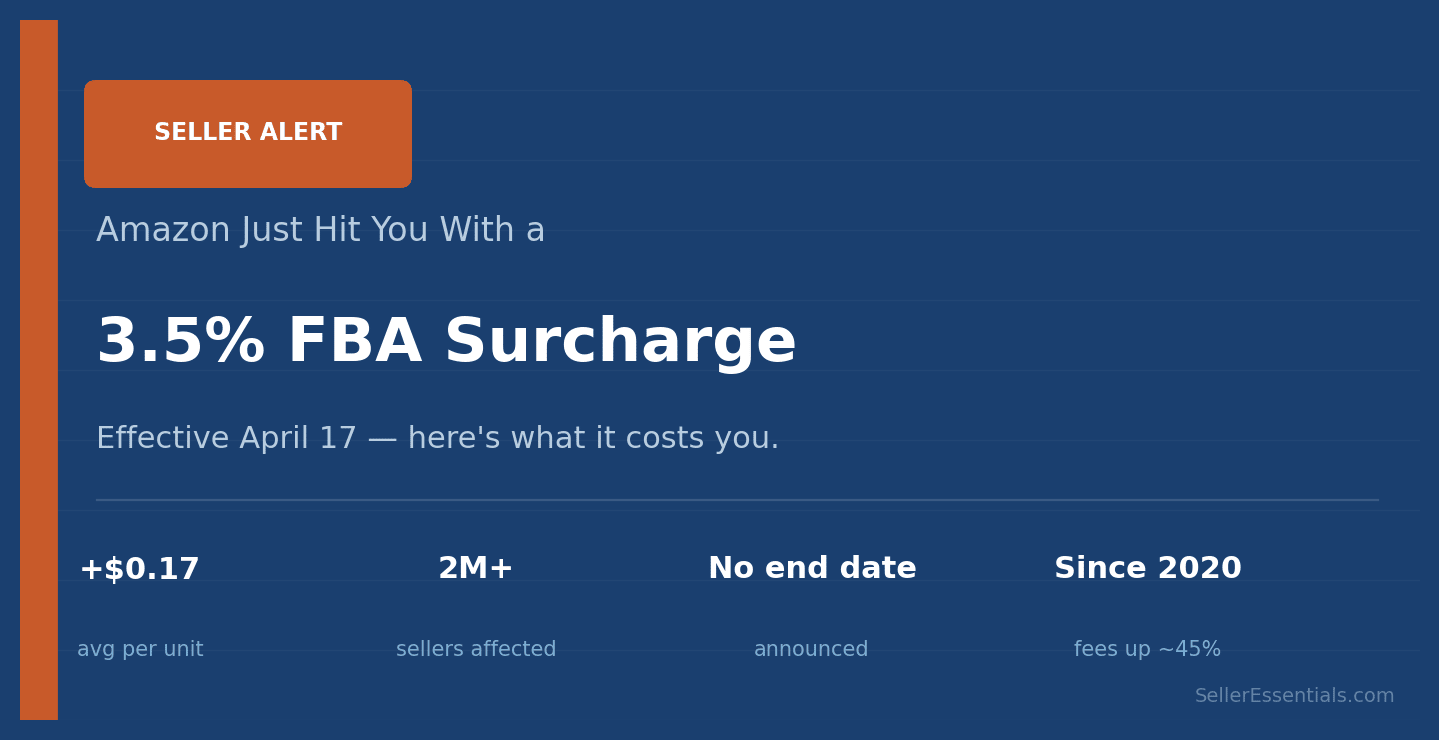
Task: Click the orange SELLER ALERT badge
Action: [x=248, y=134]
